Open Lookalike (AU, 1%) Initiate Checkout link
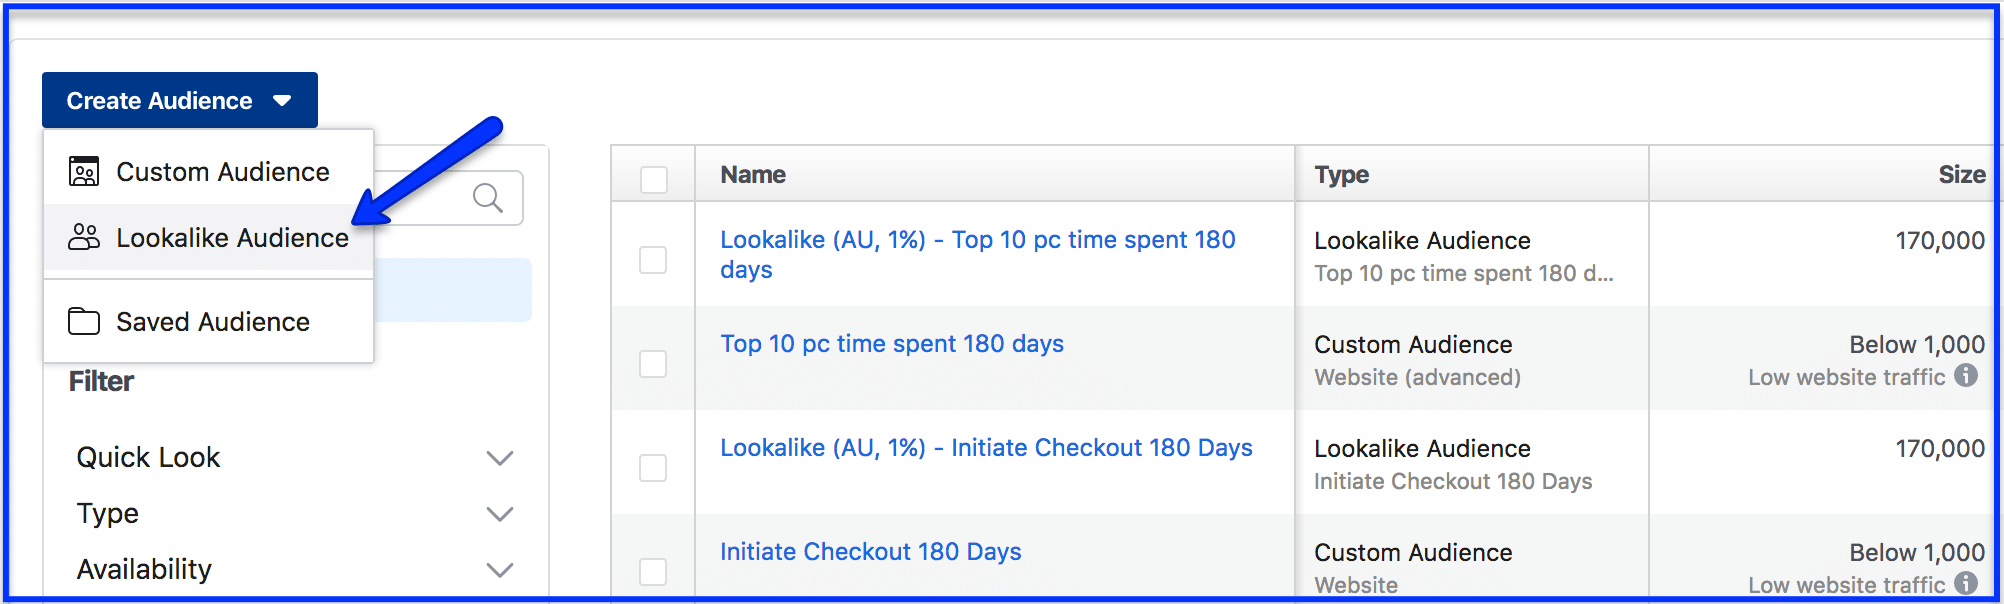This screenshot has width=2004, height=604. pyautogui.click(x=986, y=448)
